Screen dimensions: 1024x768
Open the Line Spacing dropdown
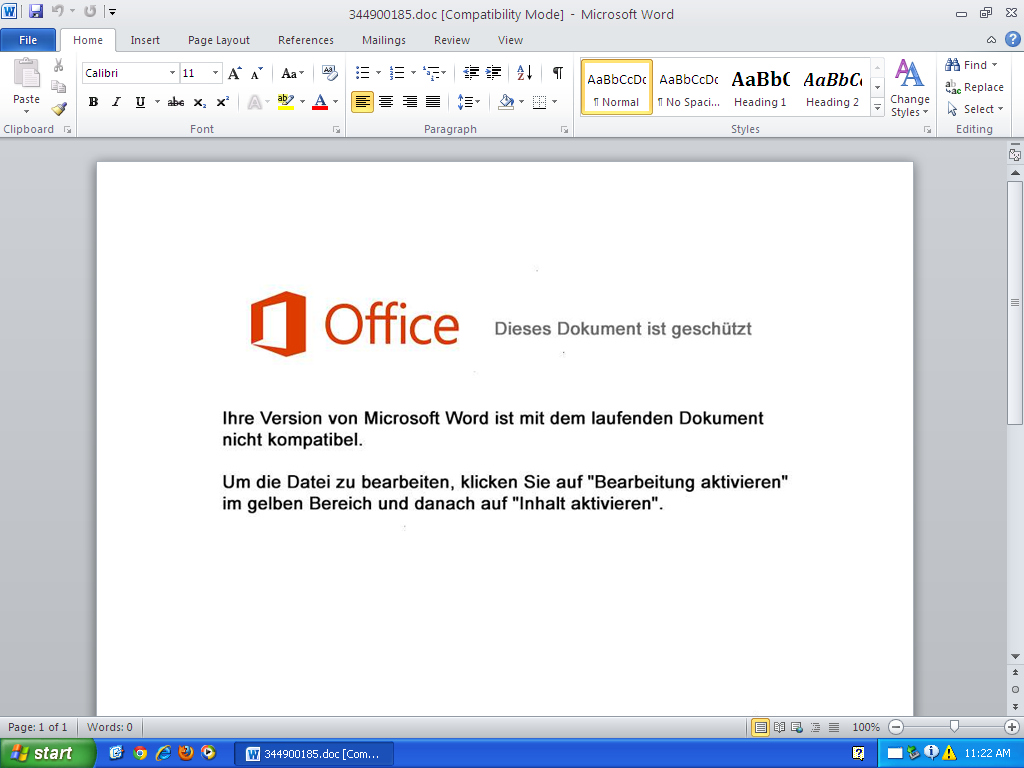coord(469,102)
